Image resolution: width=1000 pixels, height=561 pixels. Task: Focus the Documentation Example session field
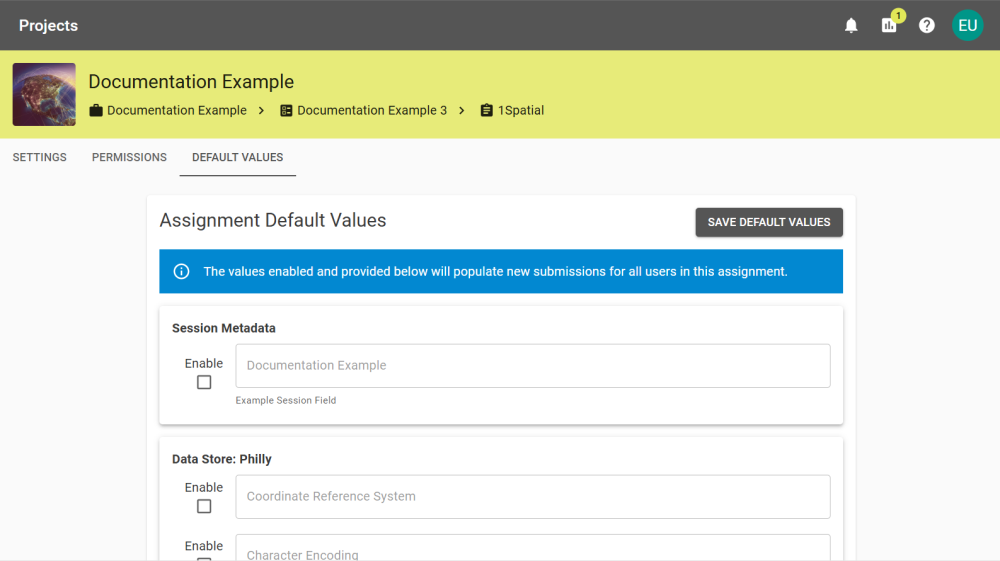tap(533, 366)
